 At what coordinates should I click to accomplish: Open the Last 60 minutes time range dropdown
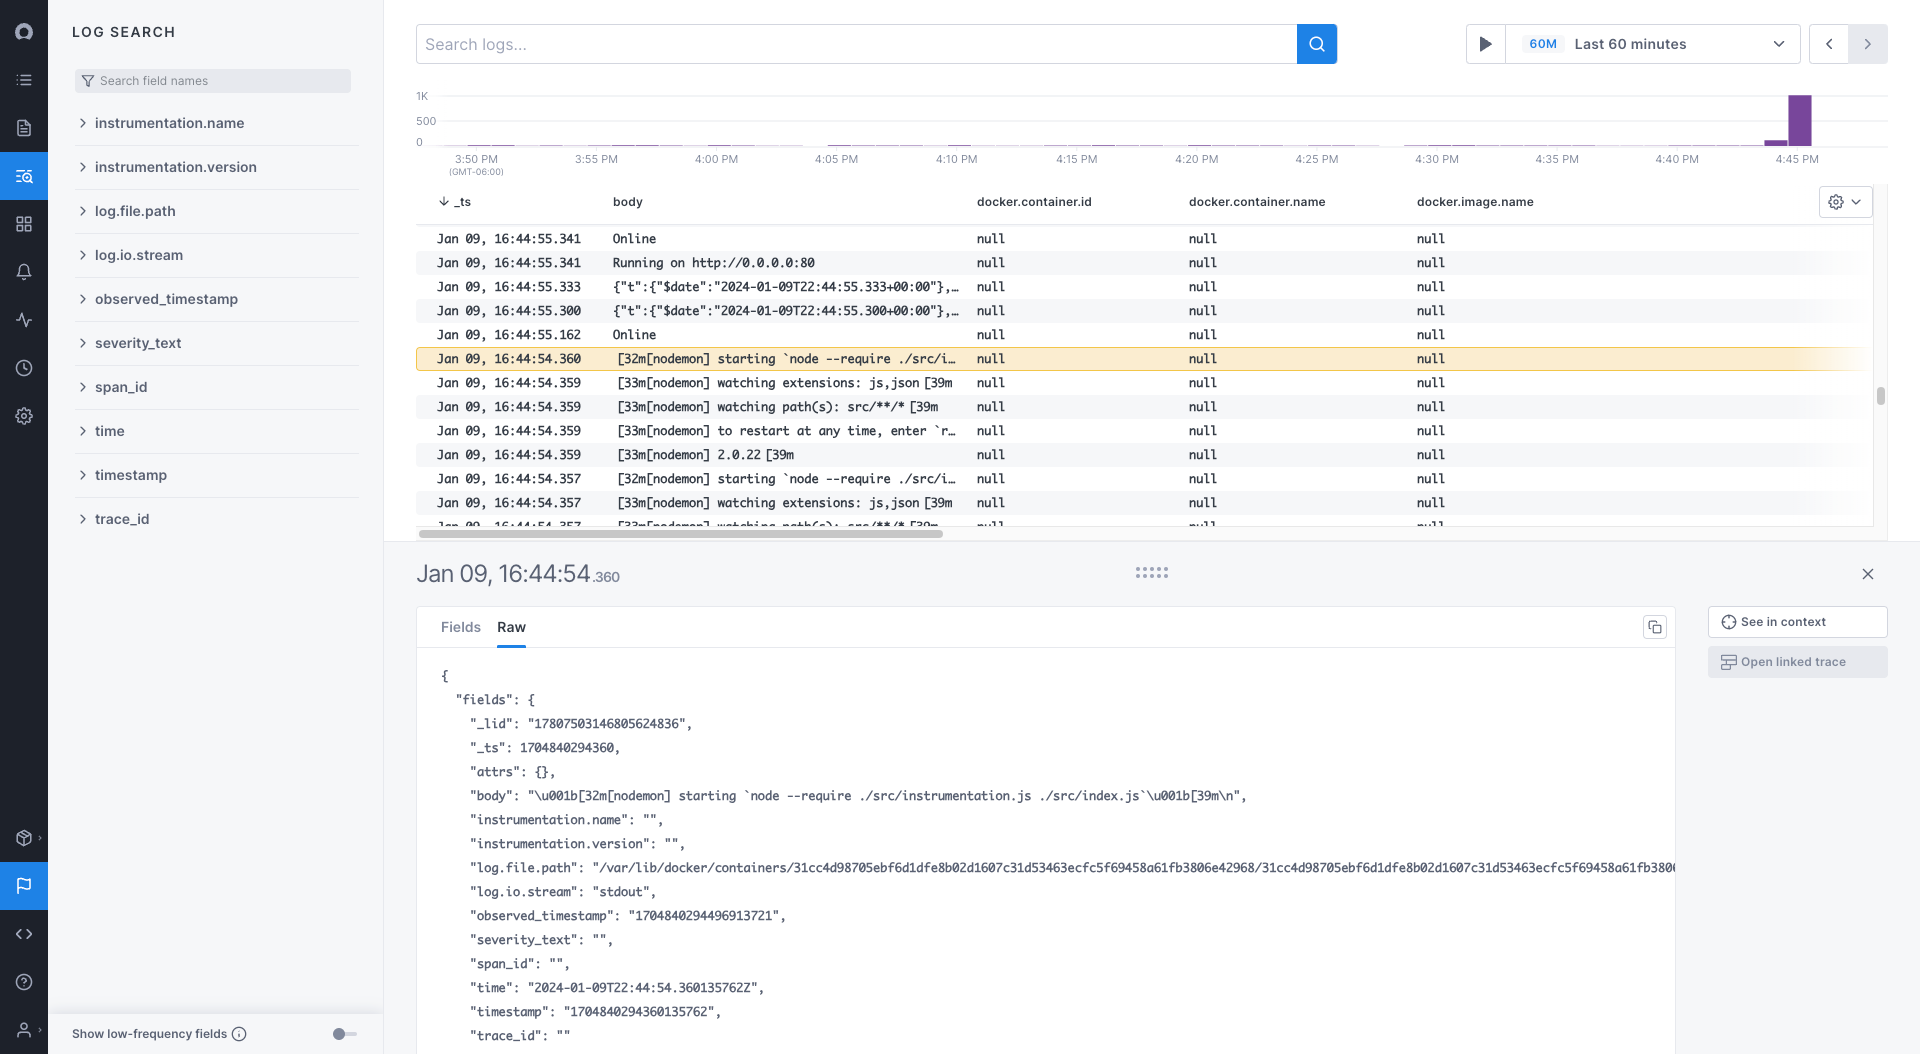[1653, 44]
